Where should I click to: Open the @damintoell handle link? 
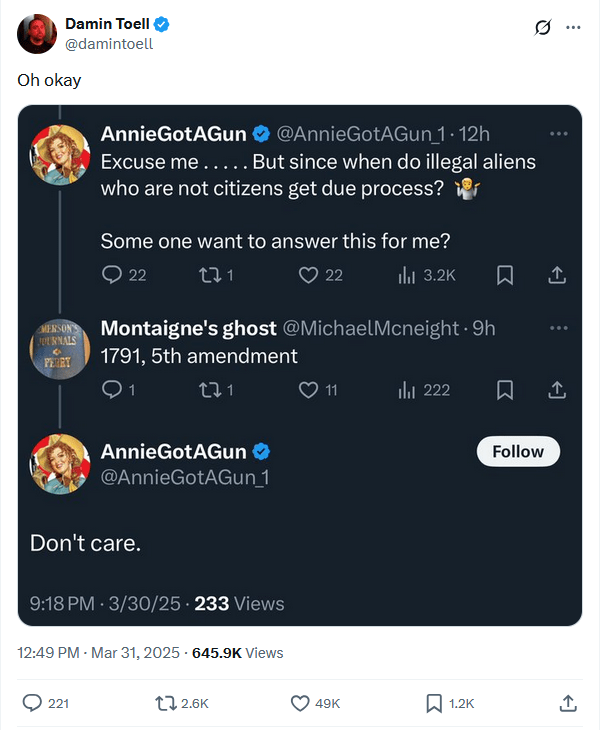109,44
